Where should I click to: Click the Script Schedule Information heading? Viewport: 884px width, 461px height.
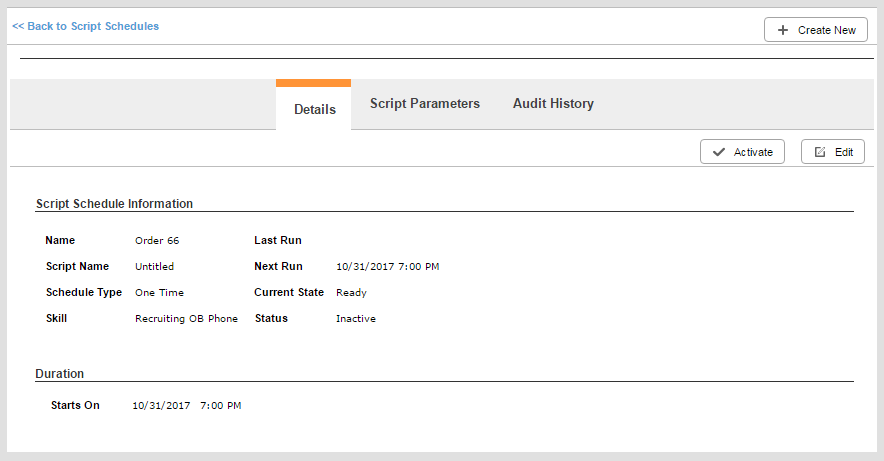click(x=114, y=204)
